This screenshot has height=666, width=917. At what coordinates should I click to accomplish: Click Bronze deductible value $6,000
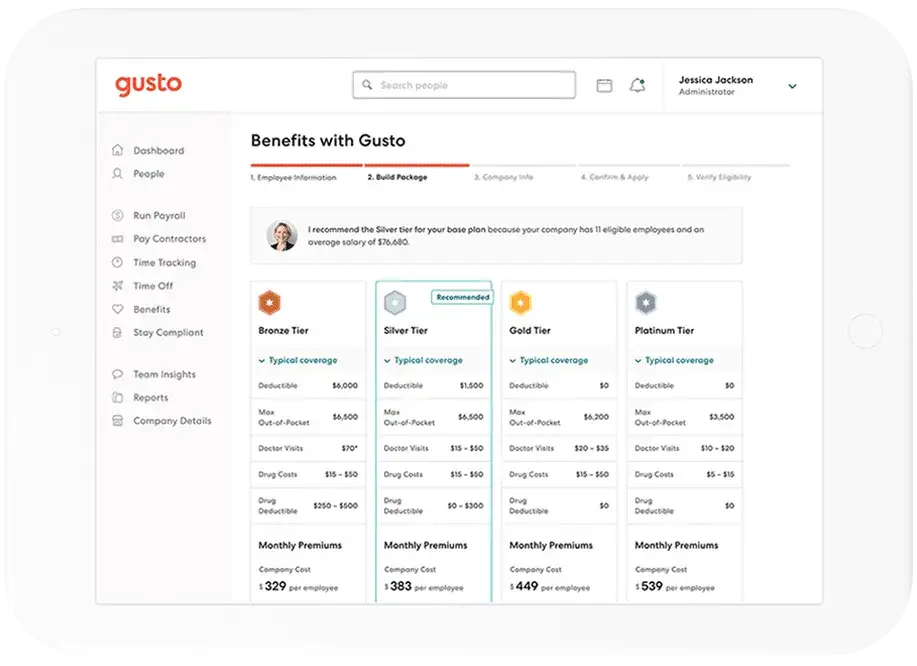pos(345,385)
